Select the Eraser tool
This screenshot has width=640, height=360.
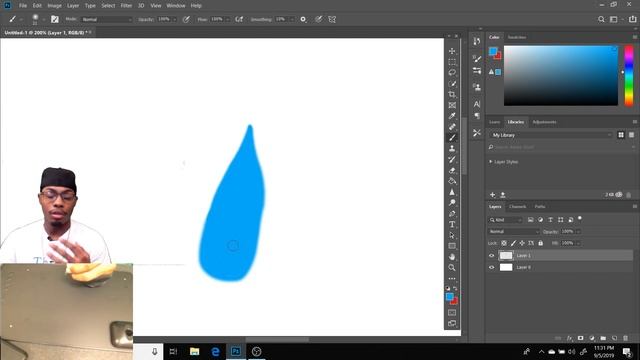pyautogui.click(x=452, y=170)
